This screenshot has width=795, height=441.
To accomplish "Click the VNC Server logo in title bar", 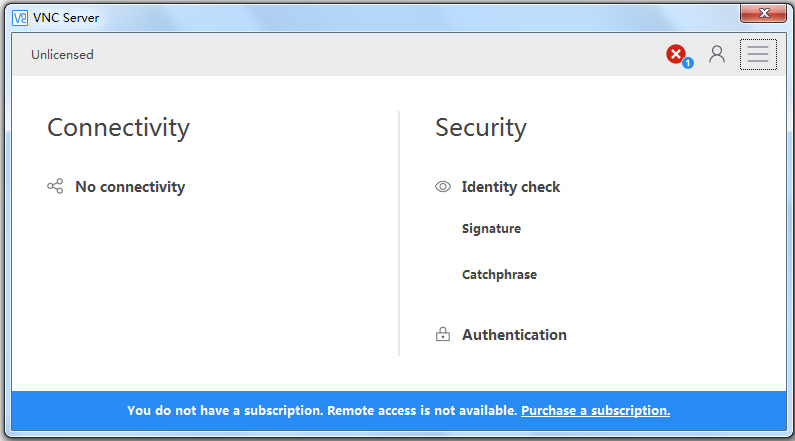I will click(x=19, y=17).
